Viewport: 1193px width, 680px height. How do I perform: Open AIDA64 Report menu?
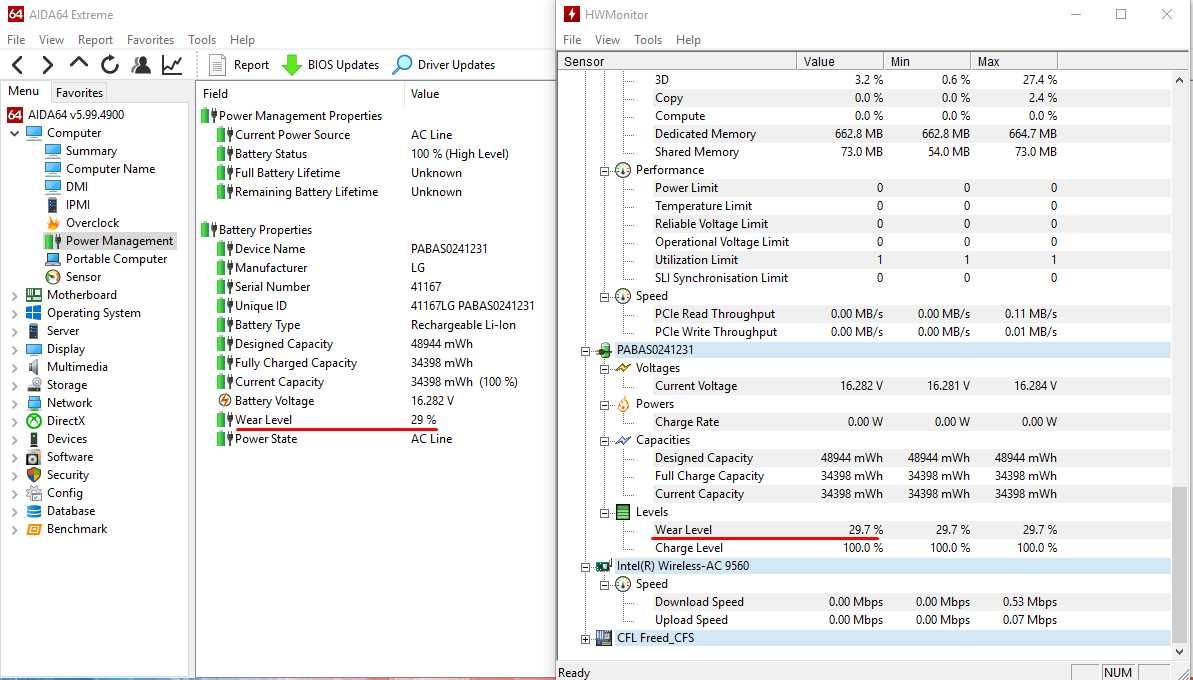(x=95, y=40)
